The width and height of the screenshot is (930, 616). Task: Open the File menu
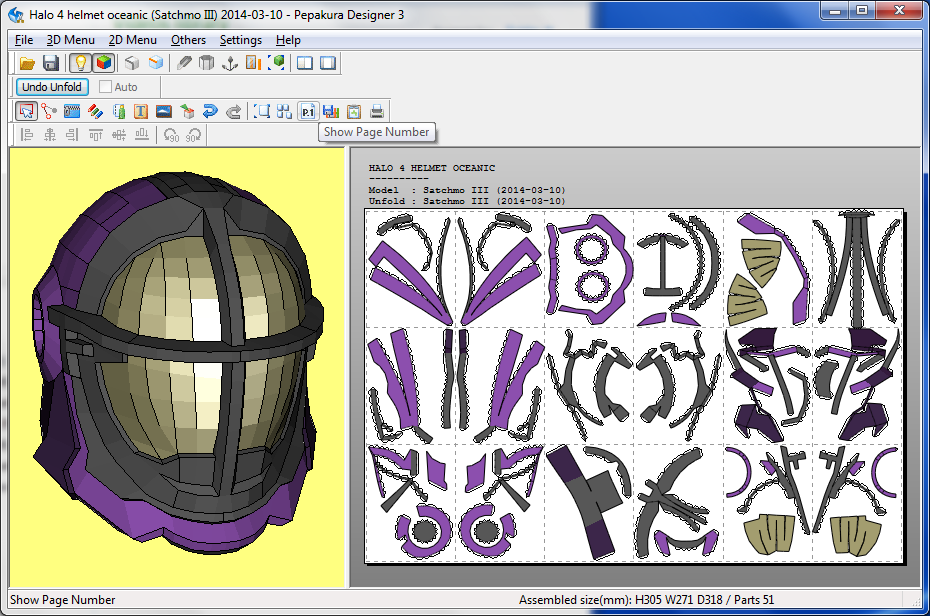(x=24, y=40)
